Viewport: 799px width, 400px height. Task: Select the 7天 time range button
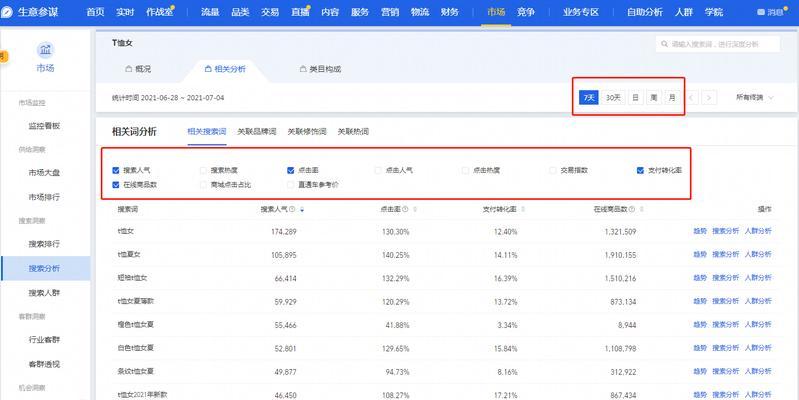(589, 97)
